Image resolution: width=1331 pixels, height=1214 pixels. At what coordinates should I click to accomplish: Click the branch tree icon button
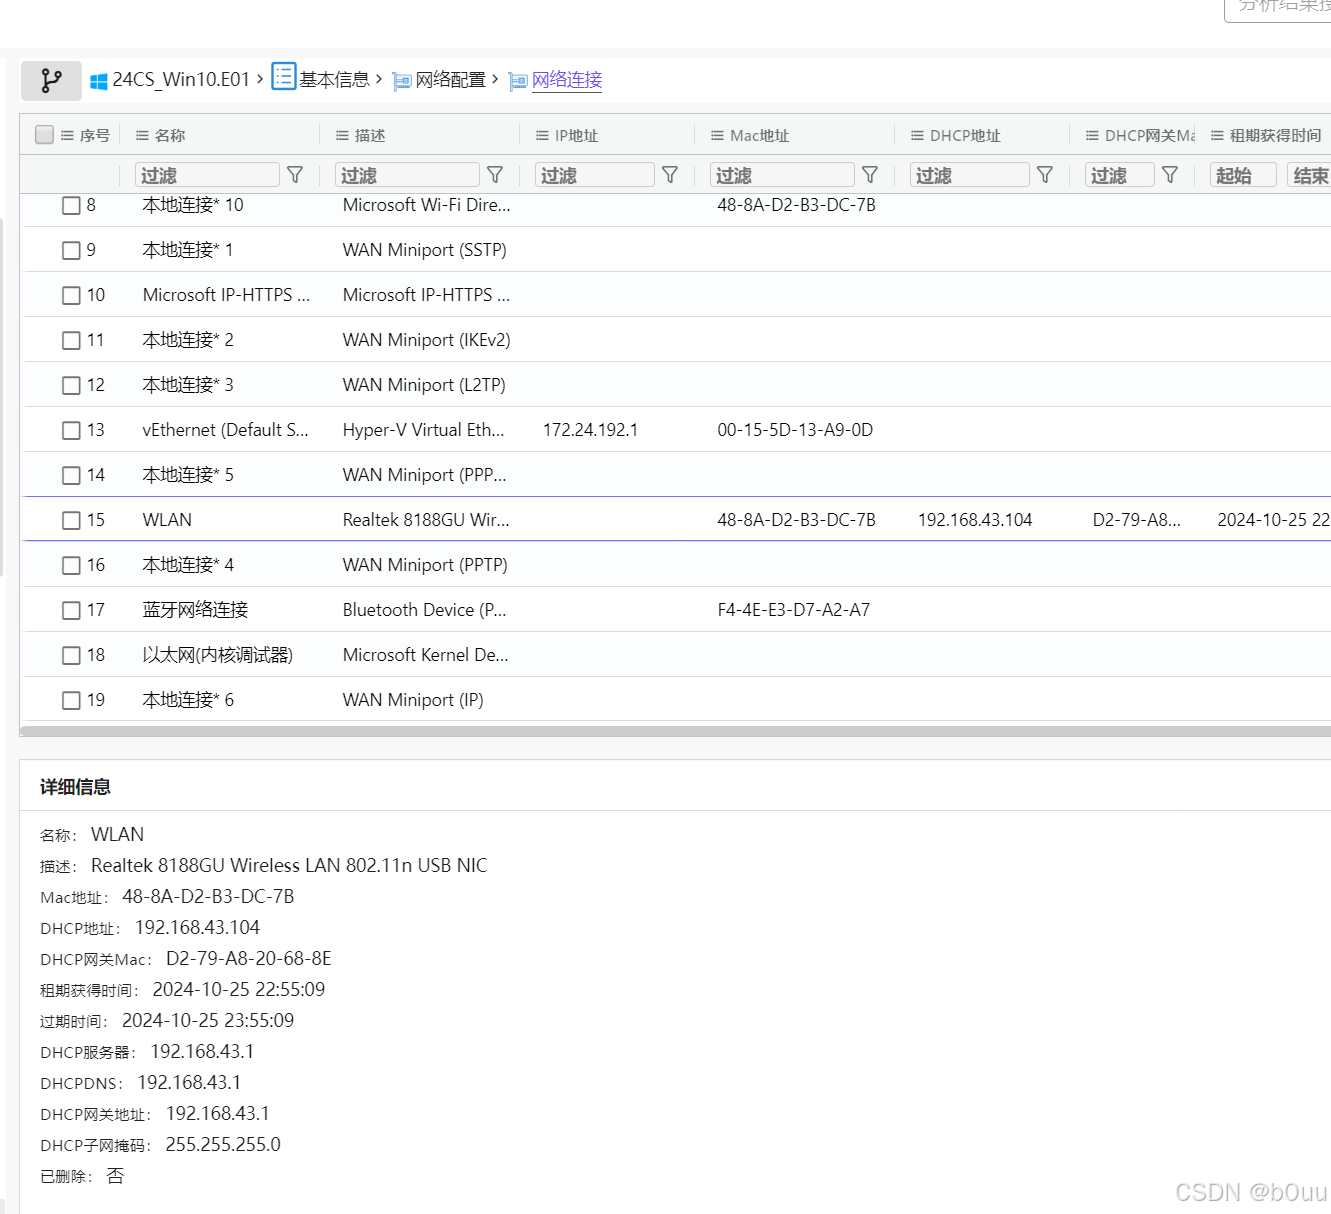51,80
